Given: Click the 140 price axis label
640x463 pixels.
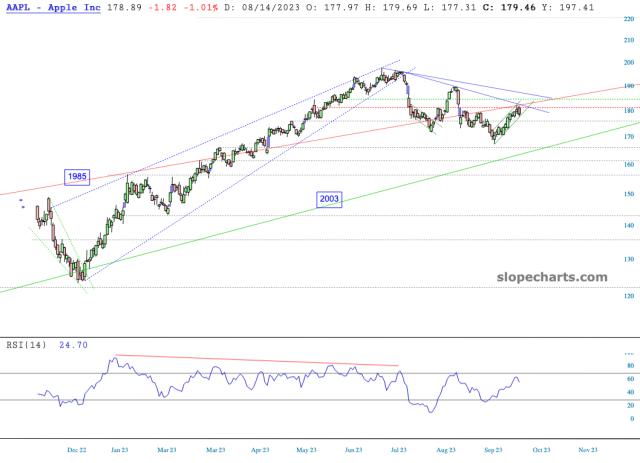Looking at the screenshot, I should tap(629, 225).
